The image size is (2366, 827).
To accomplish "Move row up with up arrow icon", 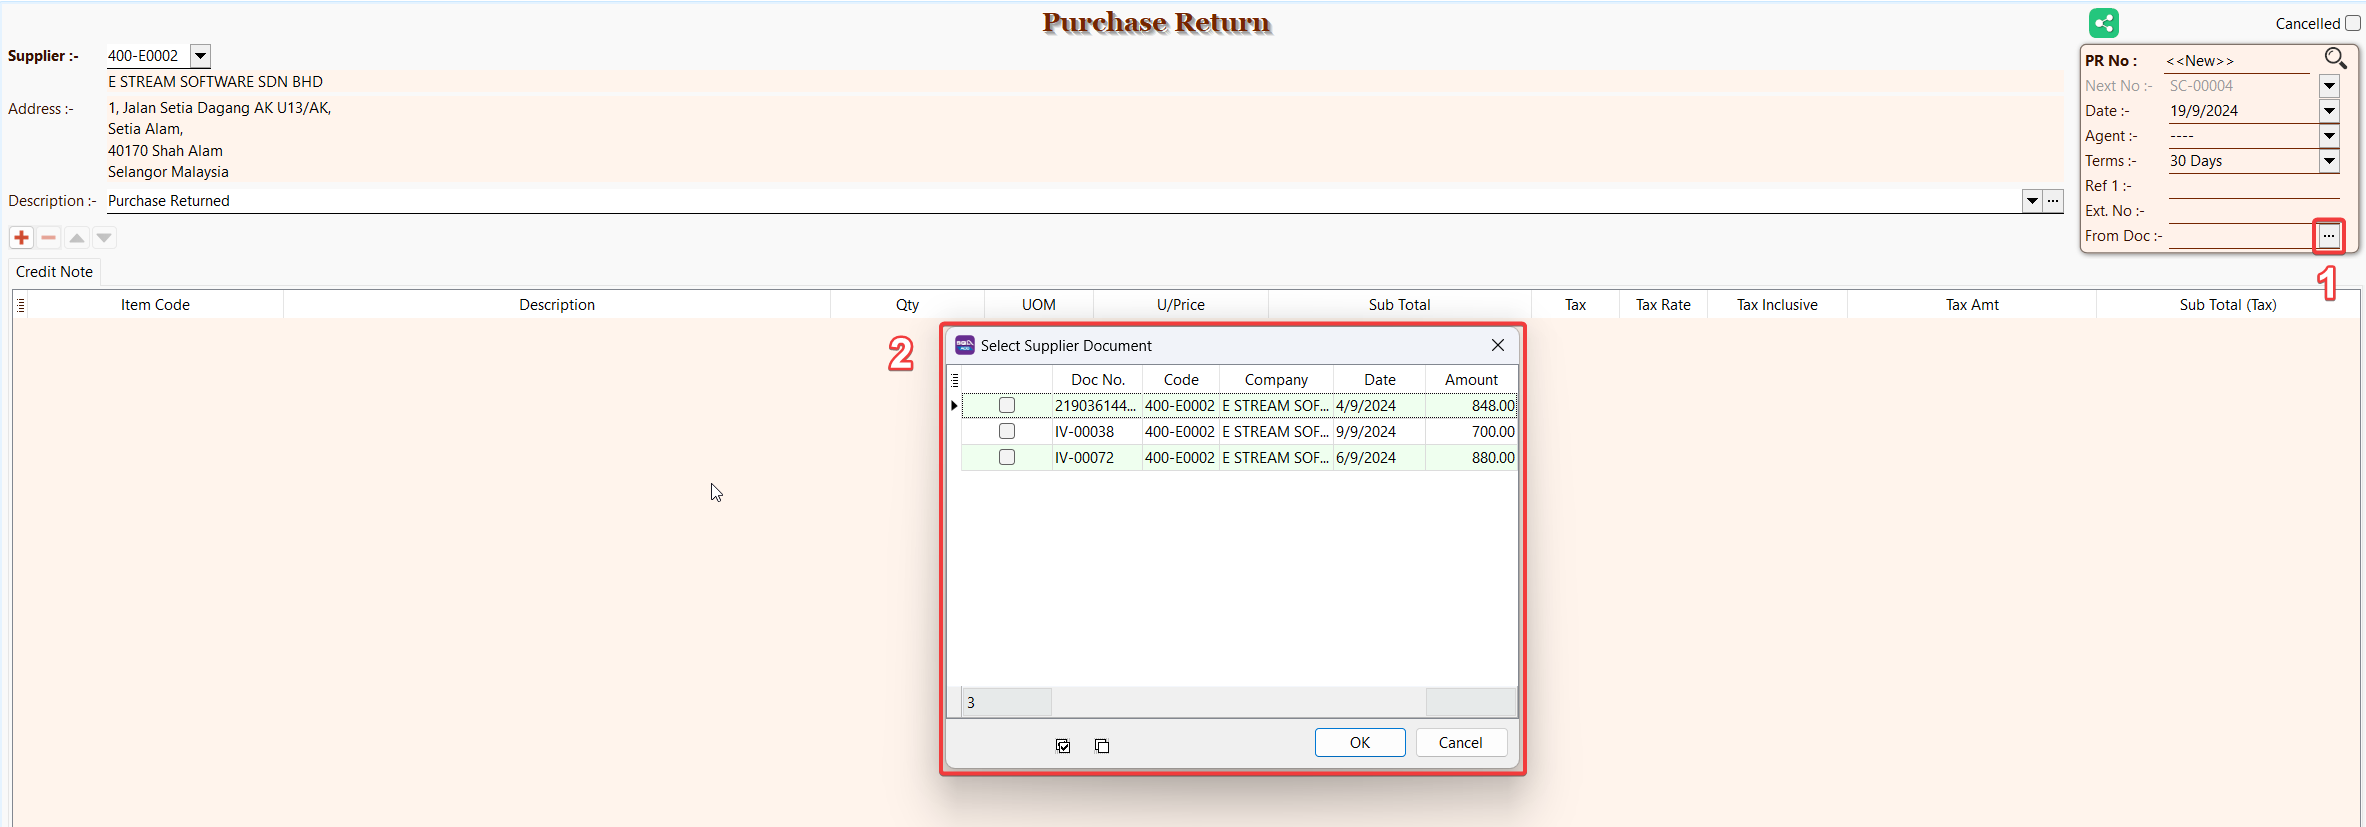I will 77,237.
